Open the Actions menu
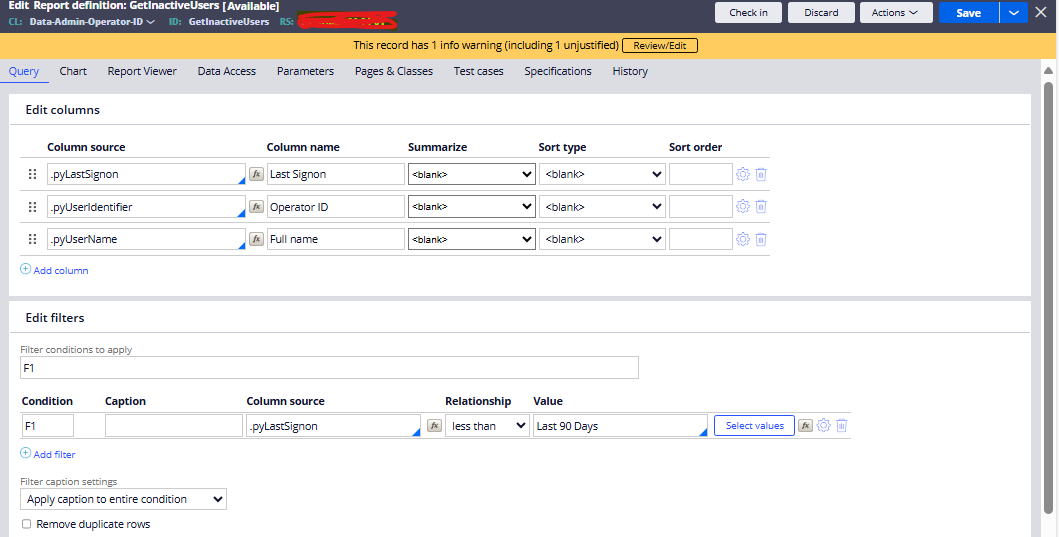The image size is (1059, 537). 896,12
